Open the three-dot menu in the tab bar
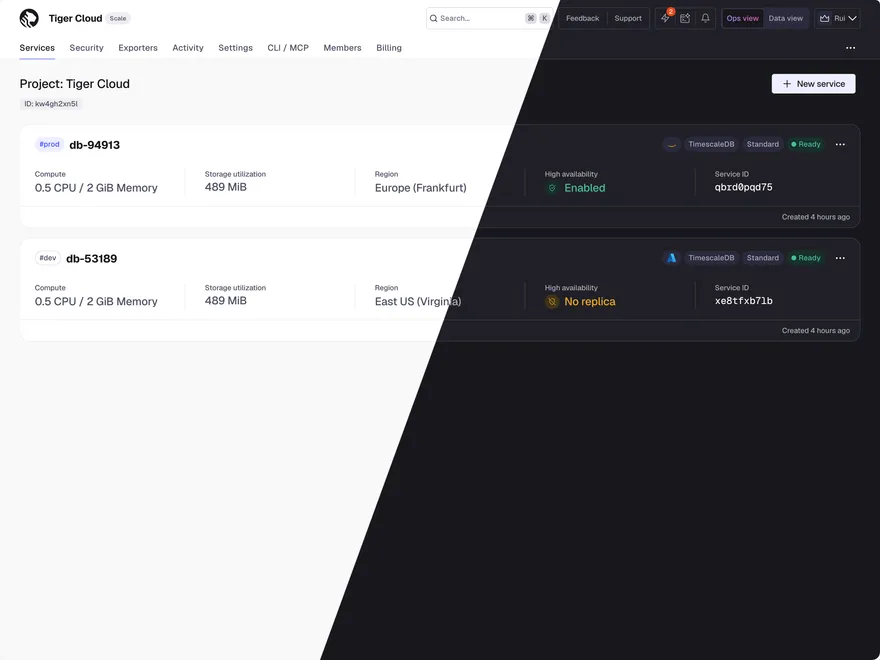The height and width of the screenshot is (660, 880). [x=850, y=48]
